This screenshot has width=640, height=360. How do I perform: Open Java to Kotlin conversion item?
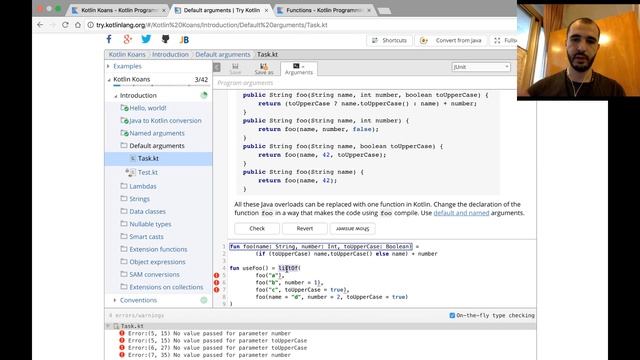(165, 121)
